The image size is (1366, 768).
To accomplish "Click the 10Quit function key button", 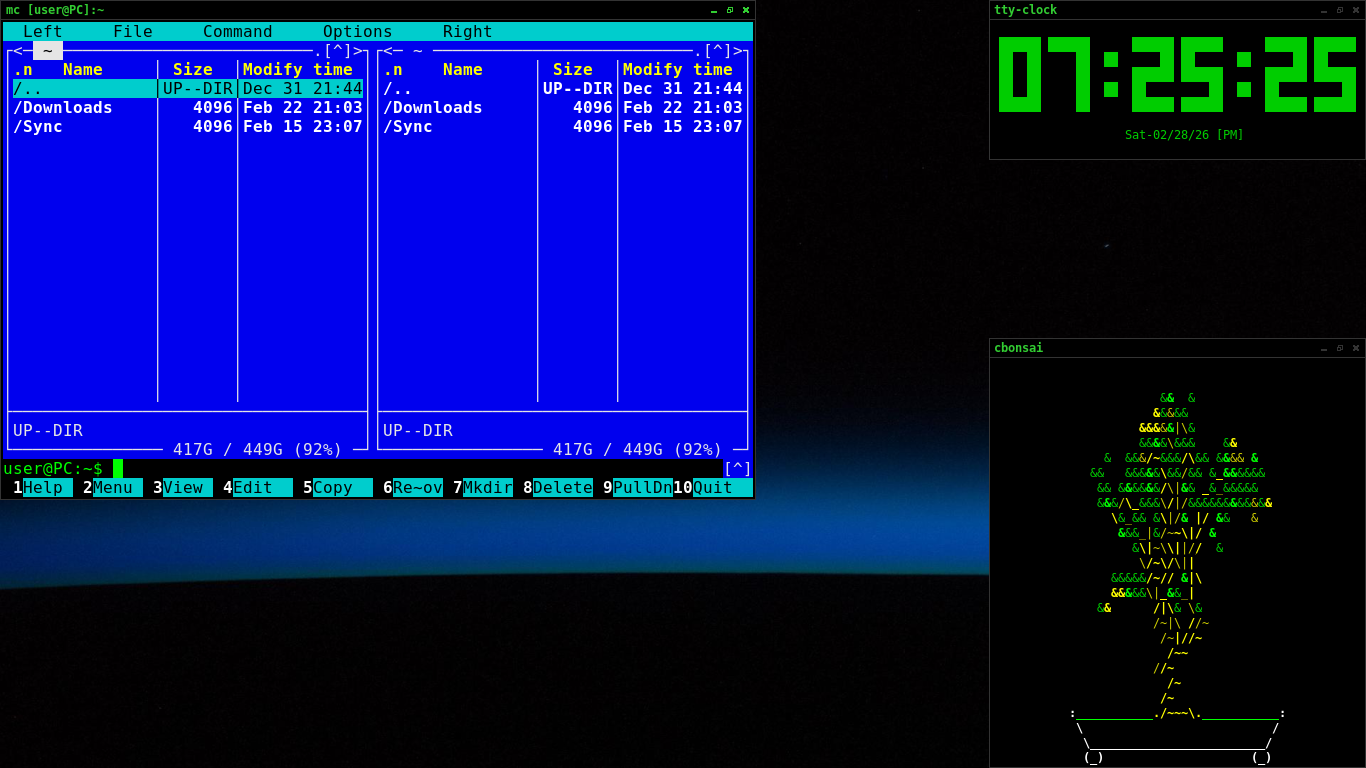I will pos(713,488).
